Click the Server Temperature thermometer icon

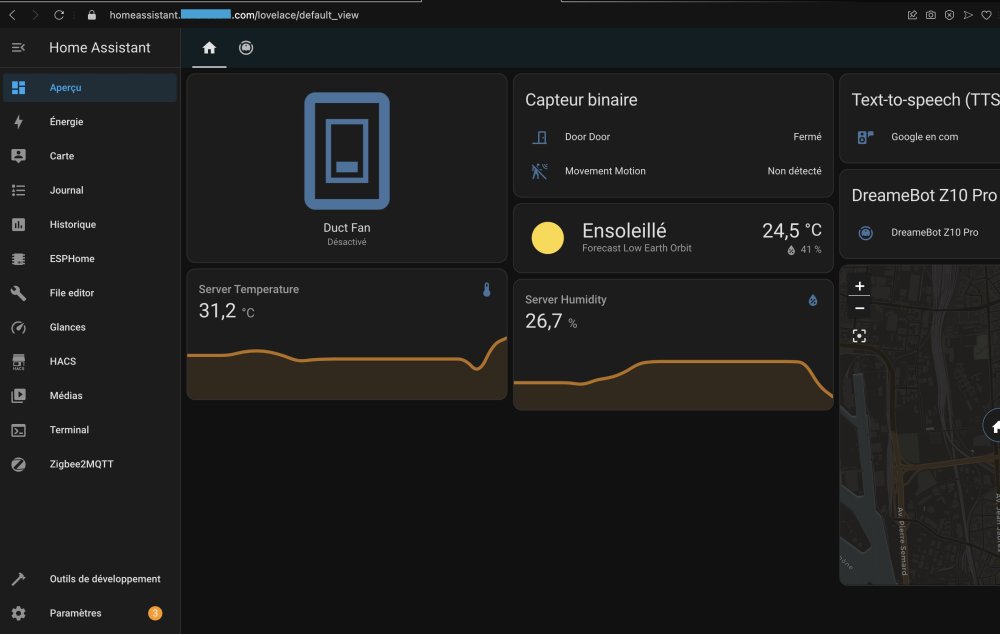pyautogui.click(x=487, y=290)
